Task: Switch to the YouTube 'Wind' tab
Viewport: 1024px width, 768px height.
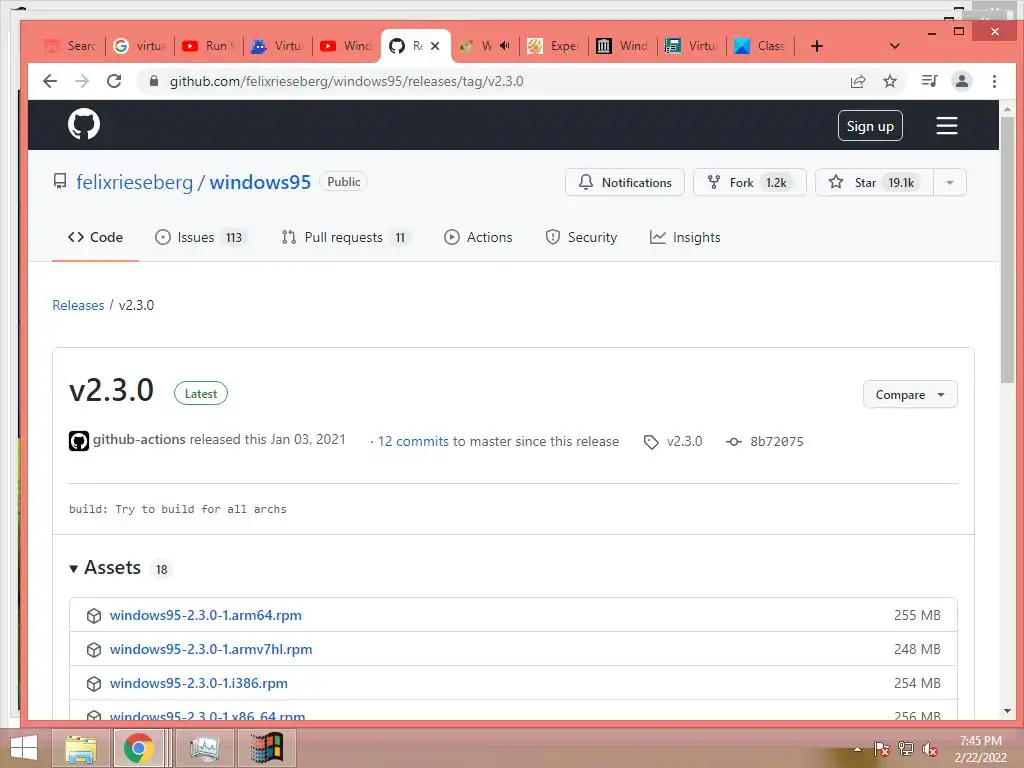Action: click(x=347, y=46)
